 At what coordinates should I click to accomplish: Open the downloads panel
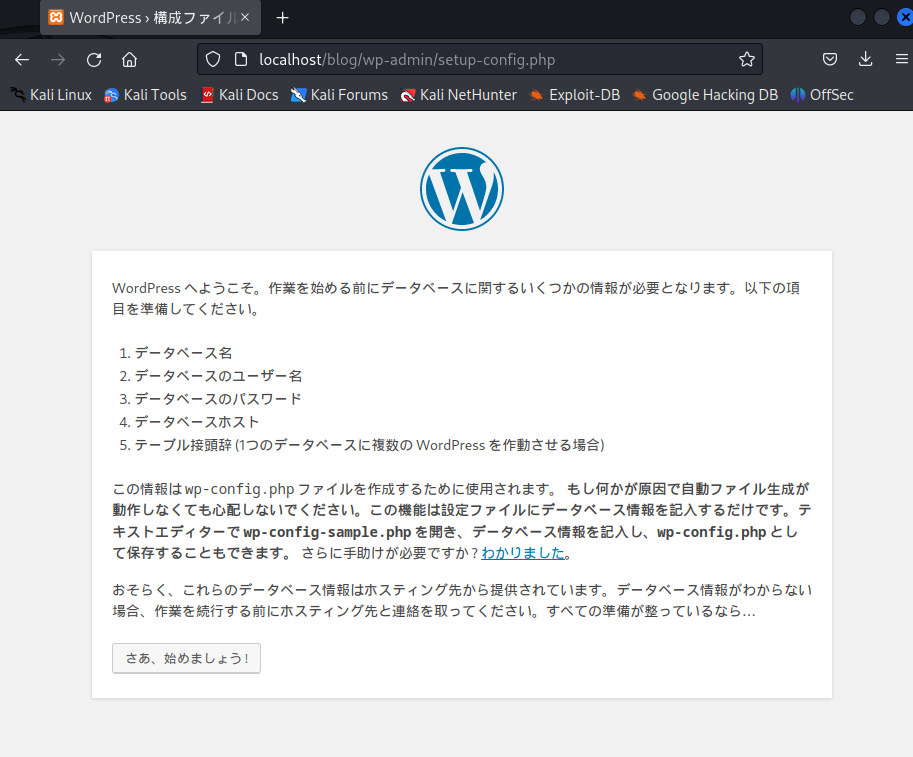(866, 59)
